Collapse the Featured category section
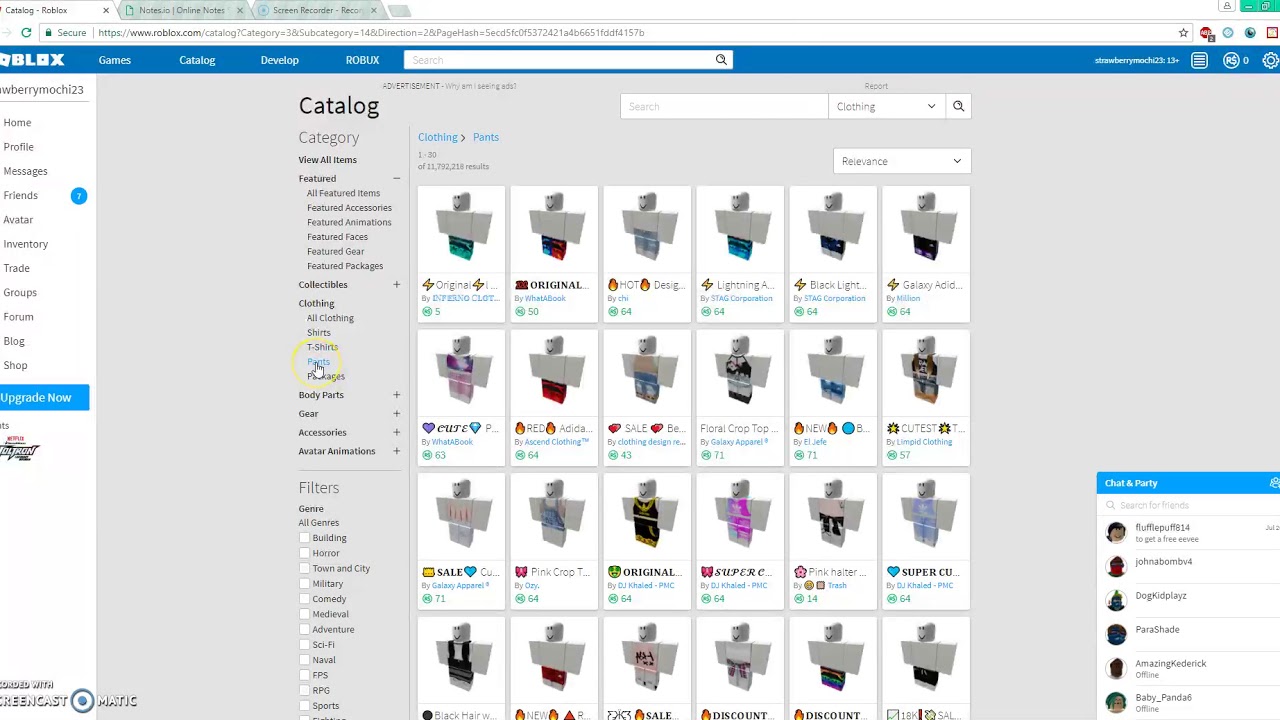 [396, 179]
